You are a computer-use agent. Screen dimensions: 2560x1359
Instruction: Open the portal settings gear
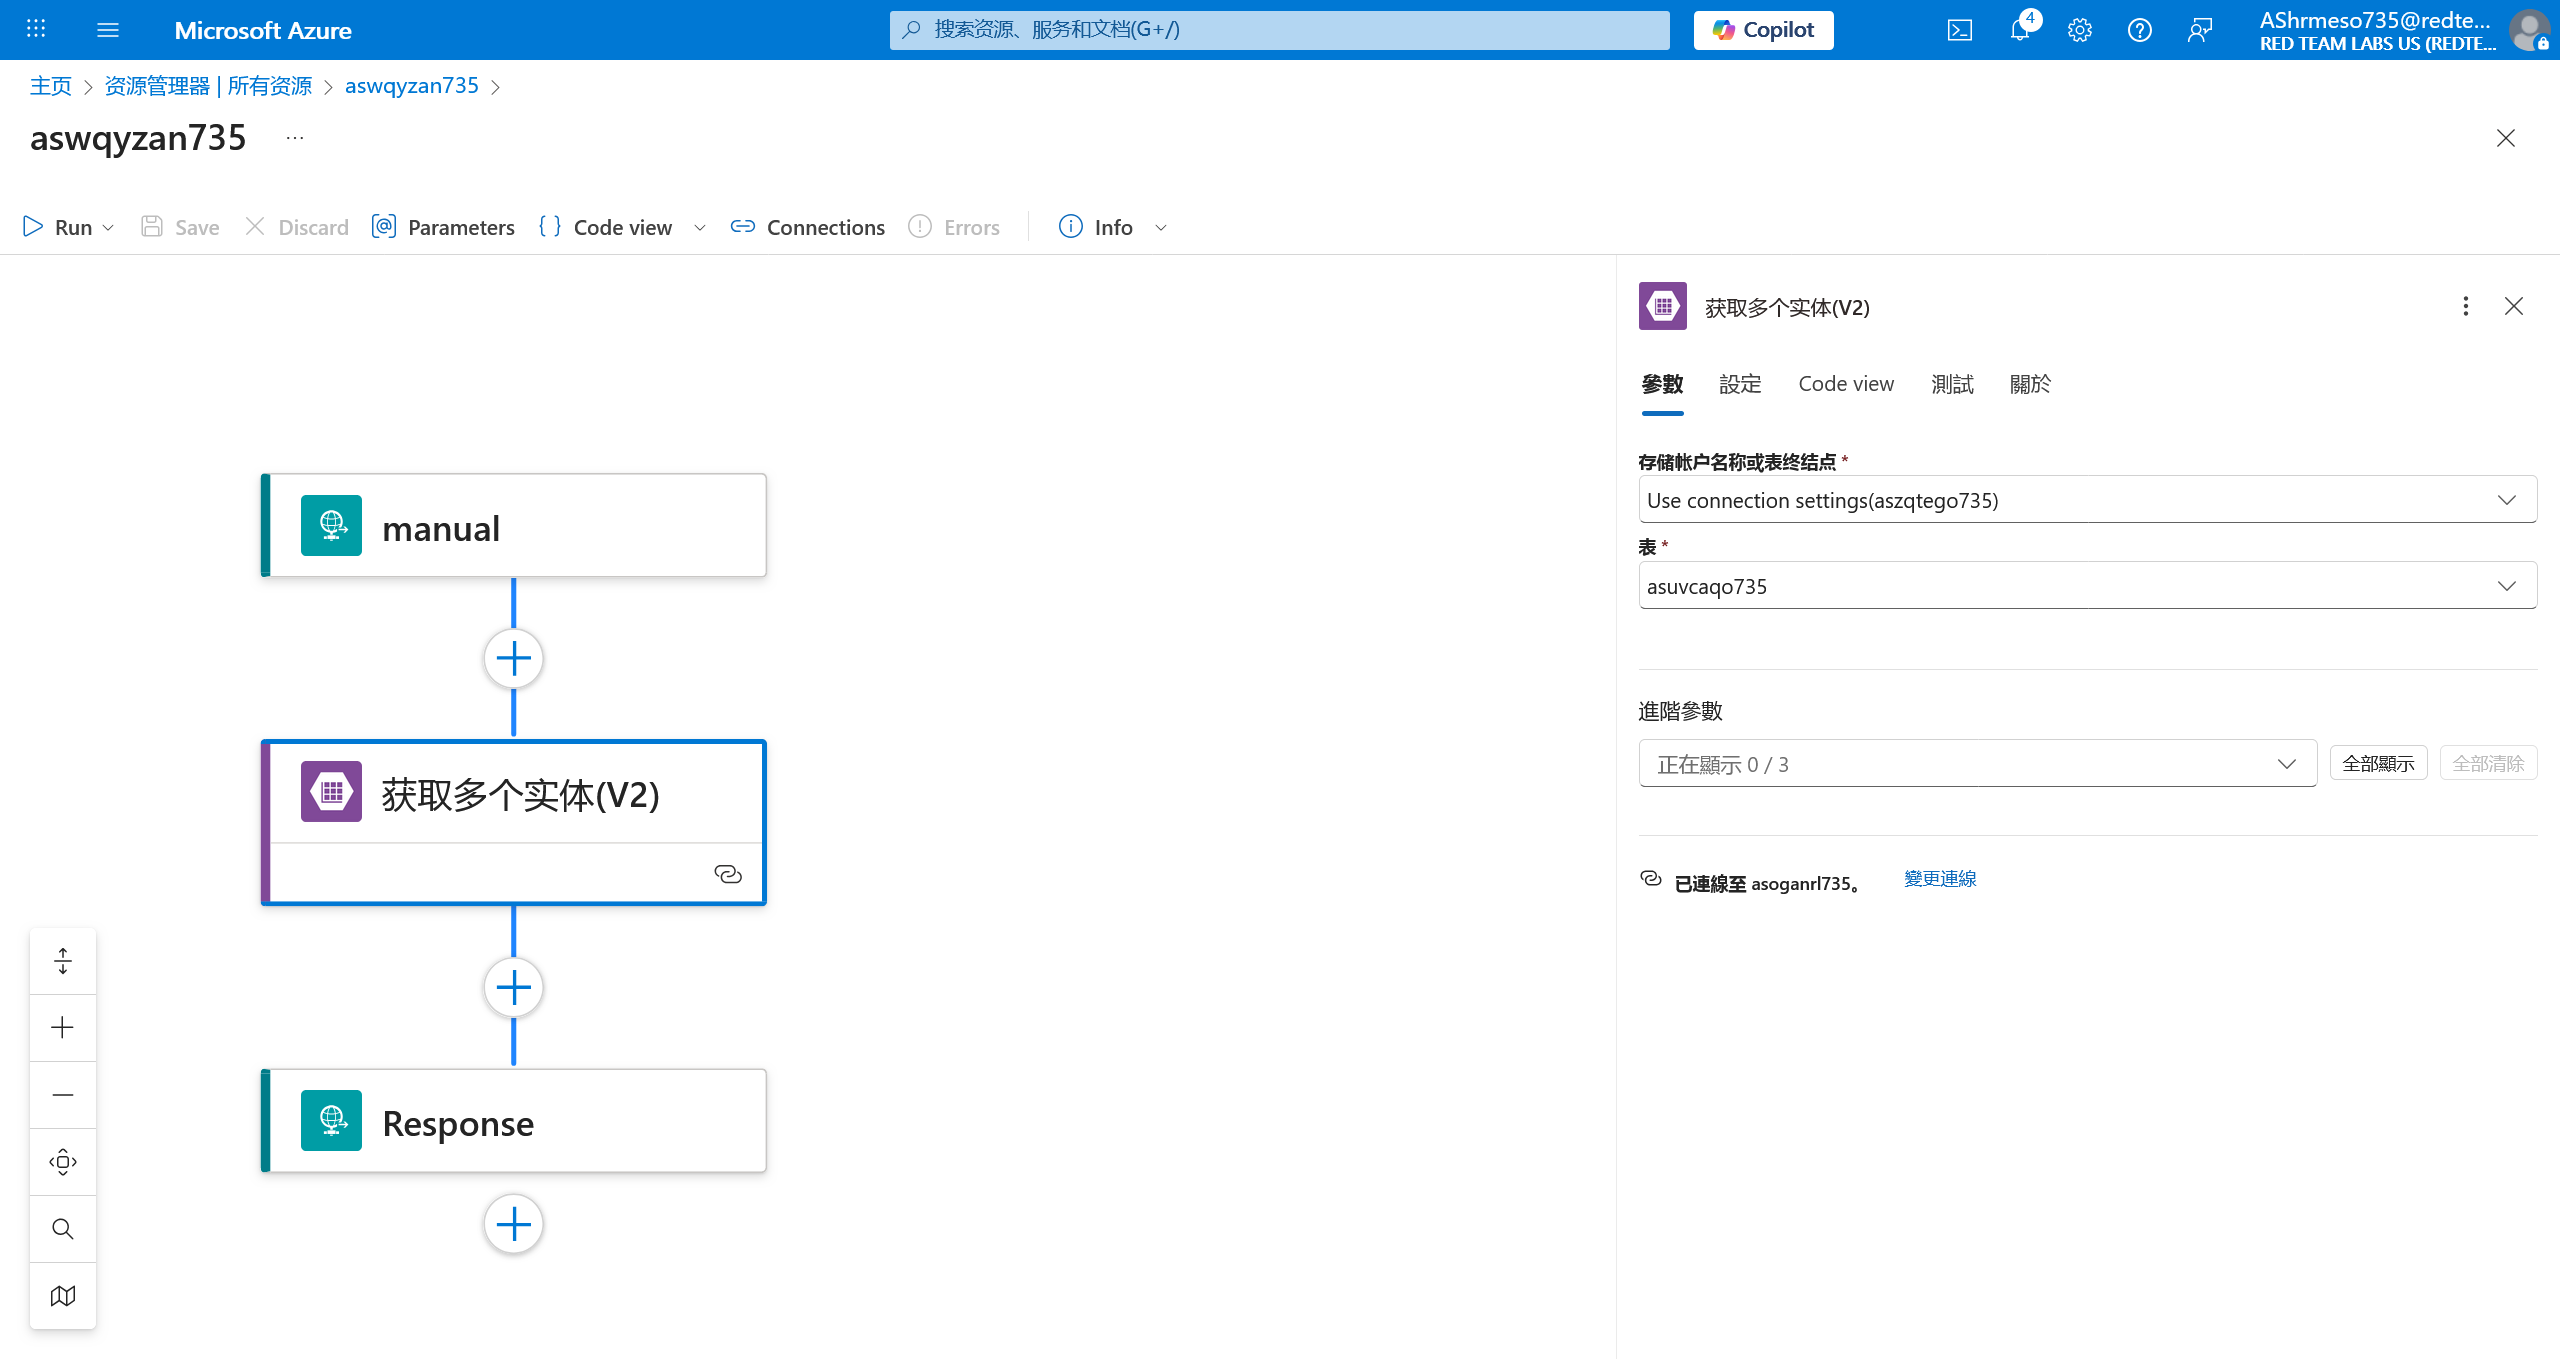(x=2079, y=30)
